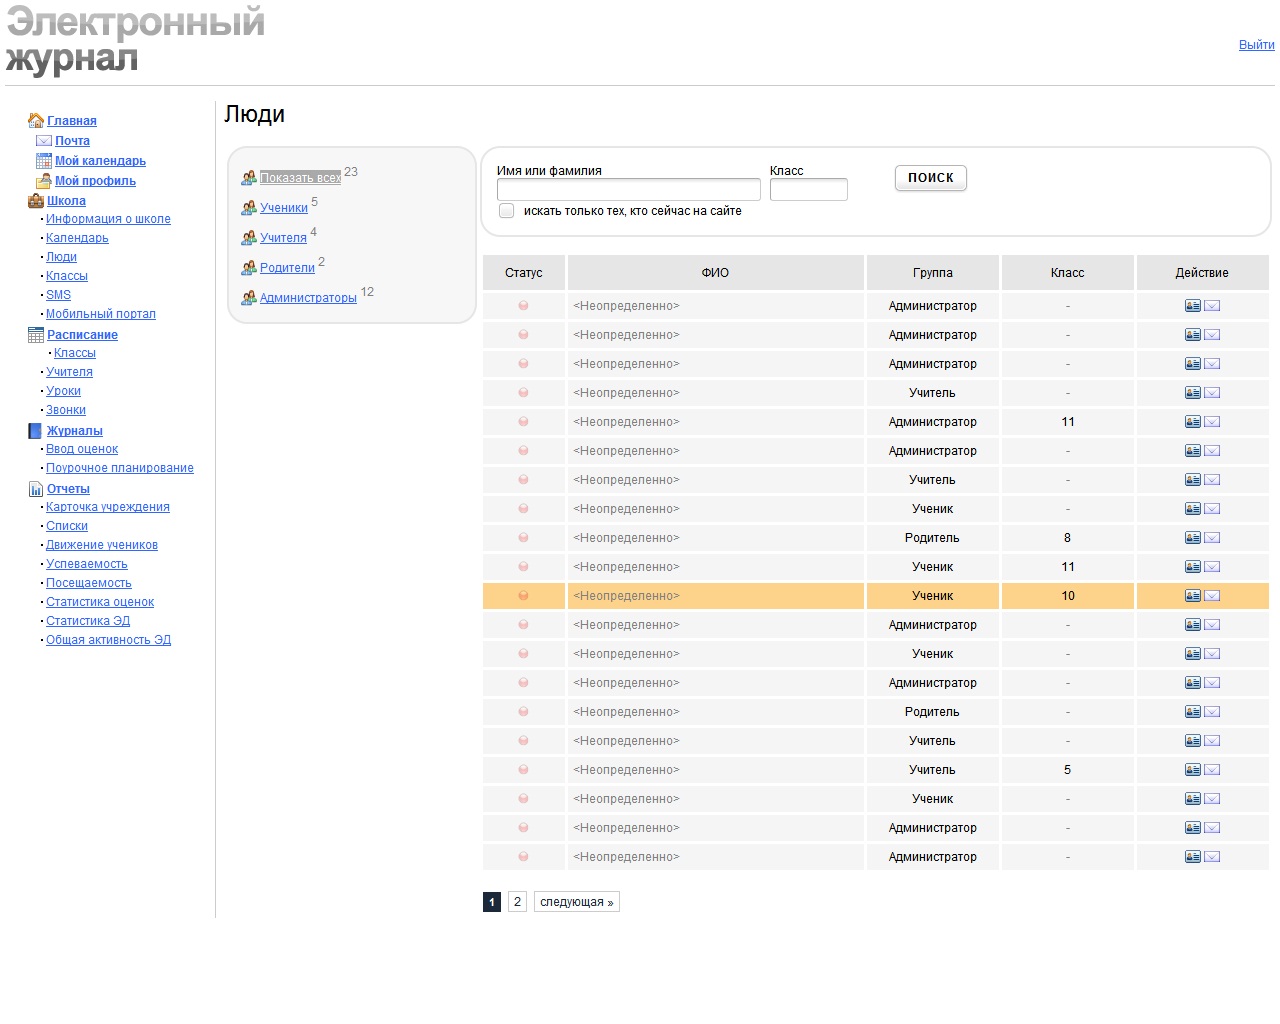Filter people list by Администраторы
The width and height of the screenshot is (1280, 1024).
[x=308, y=298]
